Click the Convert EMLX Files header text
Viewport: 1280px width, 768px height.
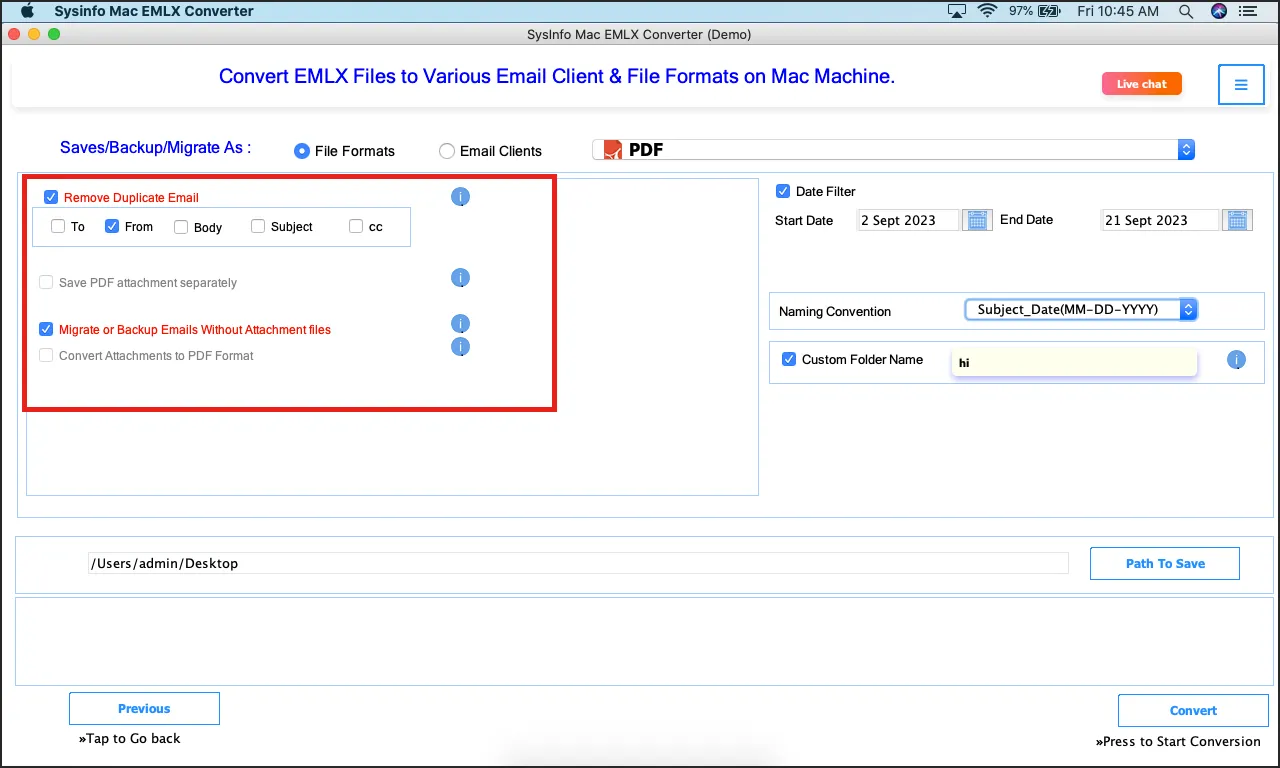tap(557, 76)
